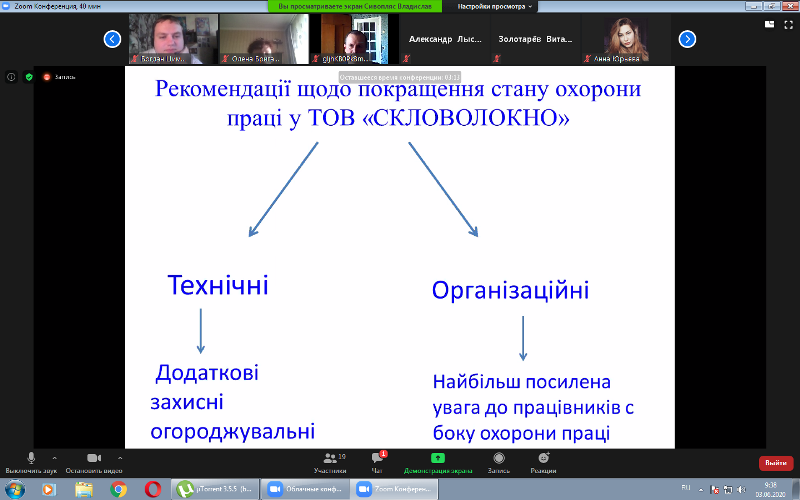Screen dimensions: 800x500
Task: Launch media player from taskbar
Action: [48, 489]
